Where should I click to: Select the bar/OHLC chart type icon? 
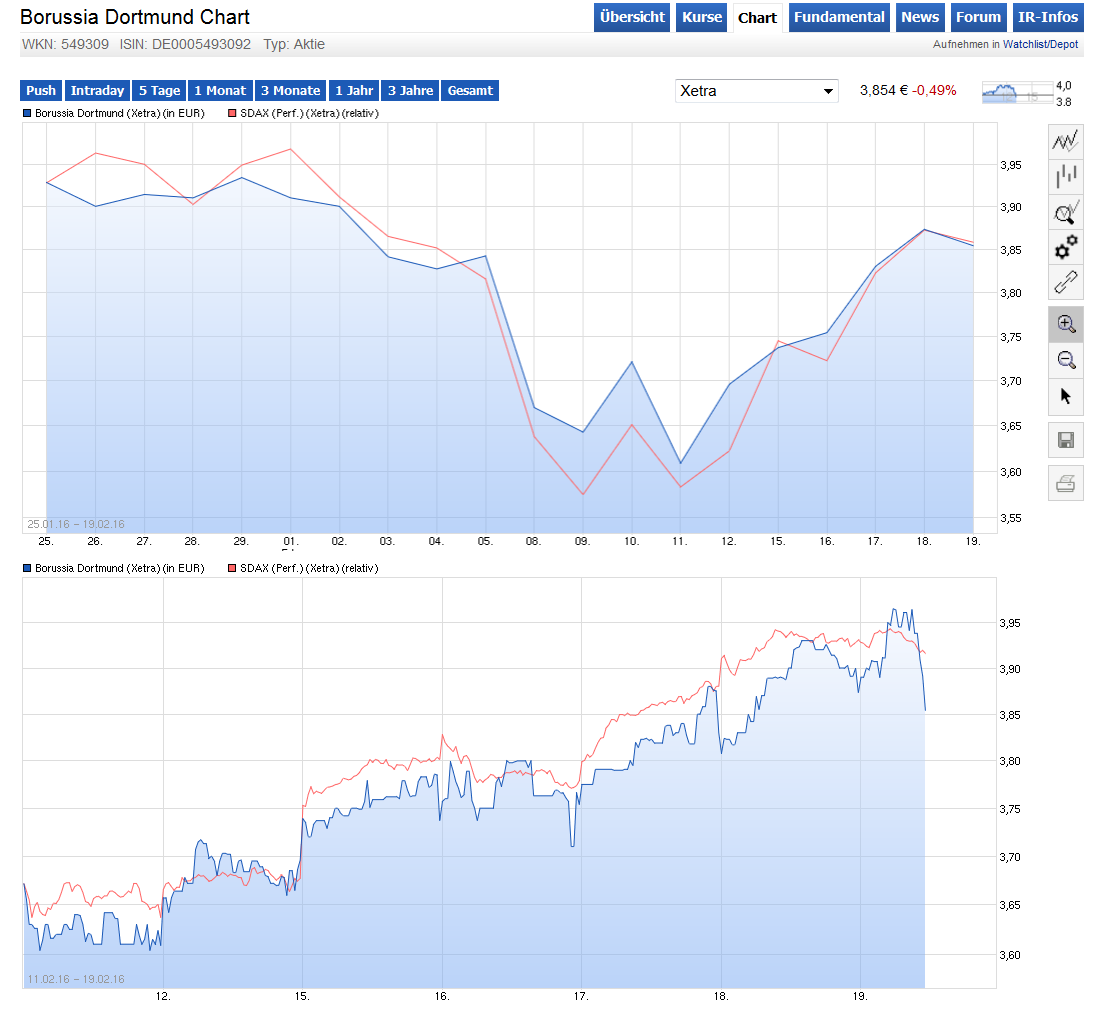tap(1065, 177)
